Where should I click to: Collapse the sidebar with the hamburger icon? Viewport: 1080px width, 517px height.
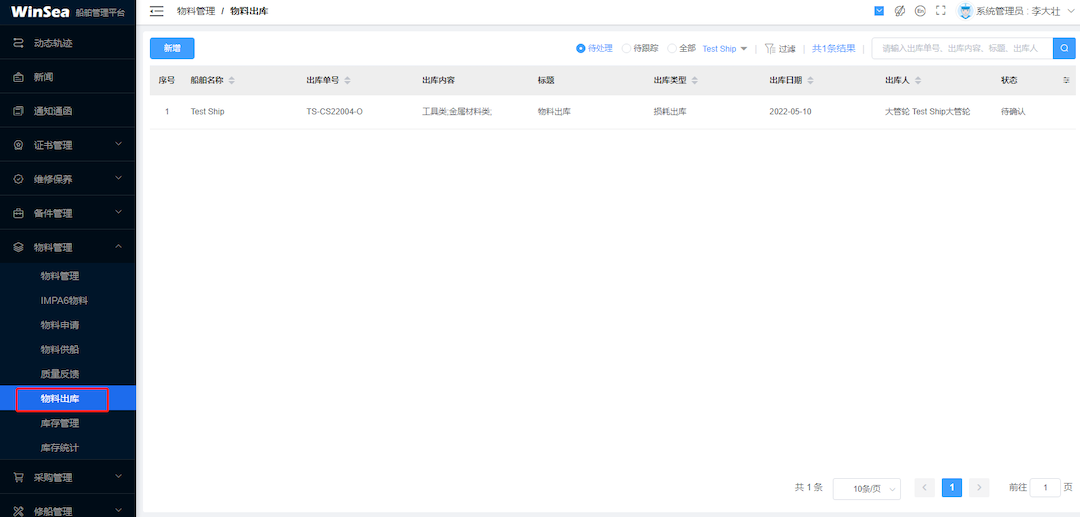pos(156,11)
